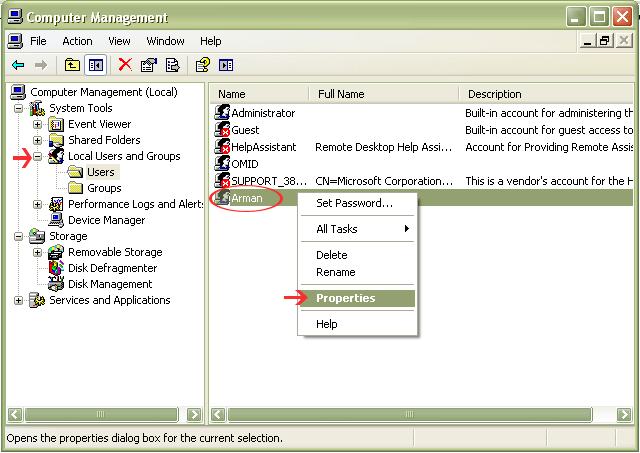The height and width of the screenshot is (453, 640).
Task: Click the Back arrow toolbar icon
Action: [x=18, y=65]
